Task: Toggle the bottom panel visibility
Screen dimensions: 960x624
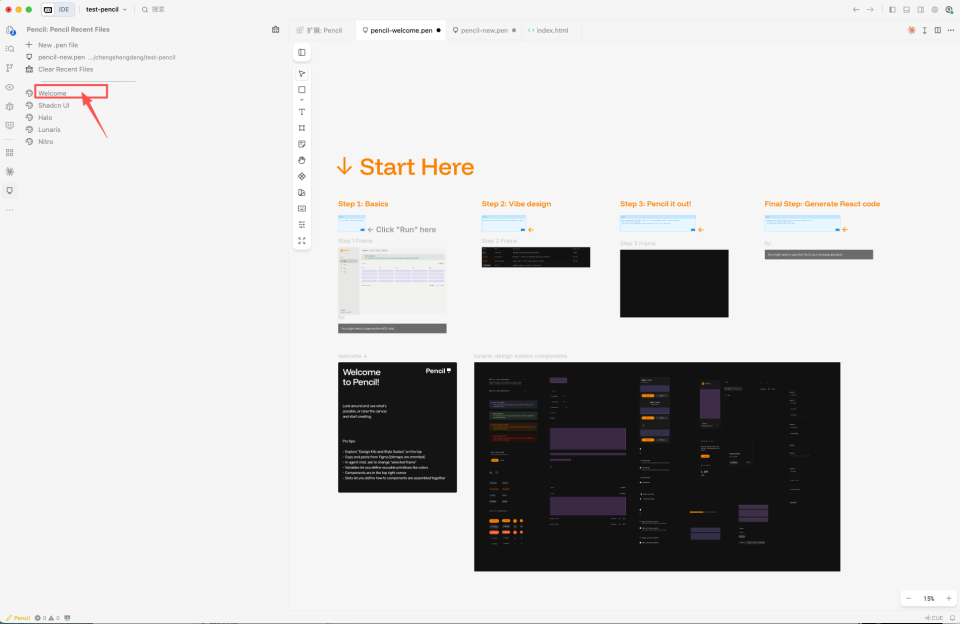Action: 907,10
